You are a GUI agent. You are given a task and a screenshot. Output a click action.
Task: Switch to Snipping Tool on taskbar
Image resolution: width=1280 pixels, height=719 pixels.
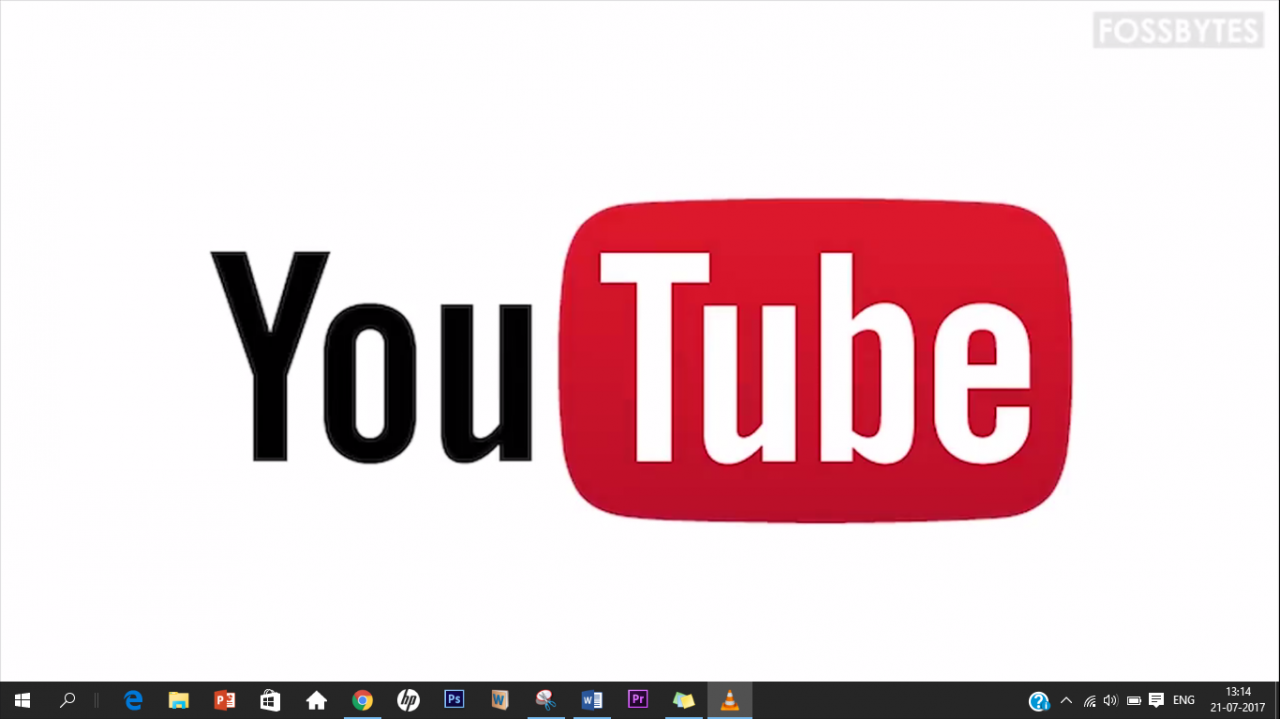click(546, 700)
